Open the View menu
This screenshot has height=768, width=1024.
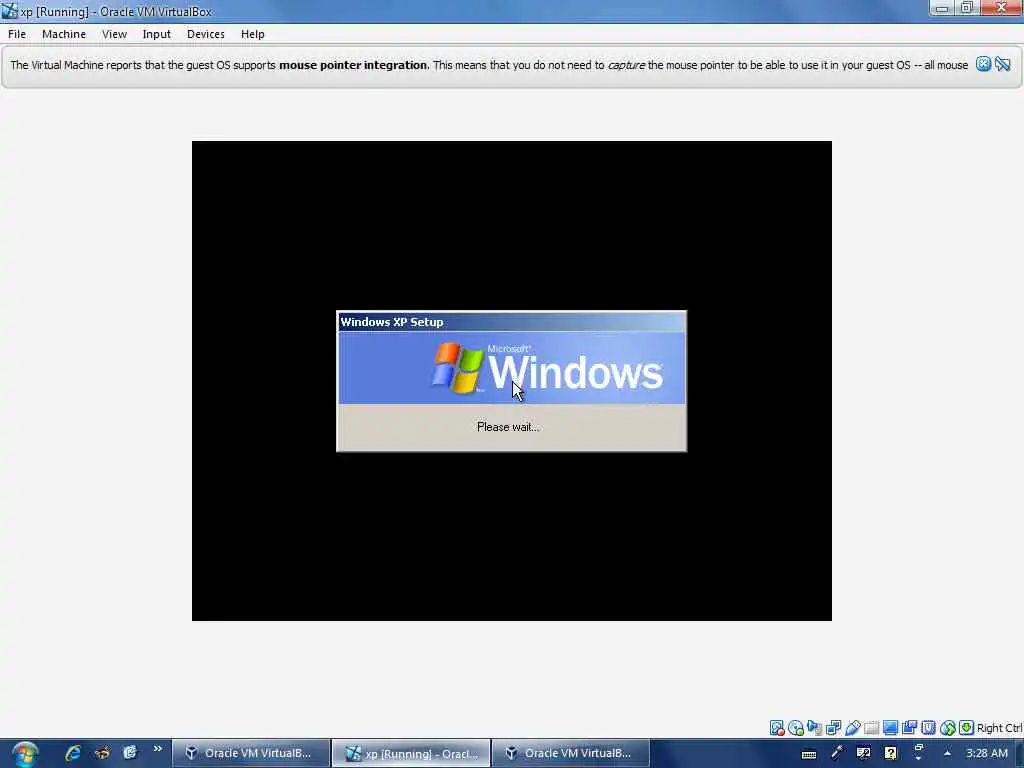point(114,34)
